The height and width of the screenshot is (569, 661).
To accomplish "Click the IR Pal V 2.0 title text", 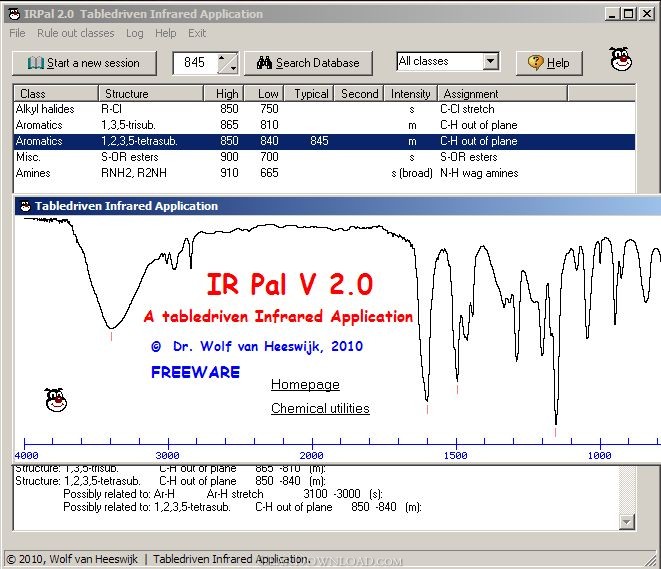I will coord(290,284).
